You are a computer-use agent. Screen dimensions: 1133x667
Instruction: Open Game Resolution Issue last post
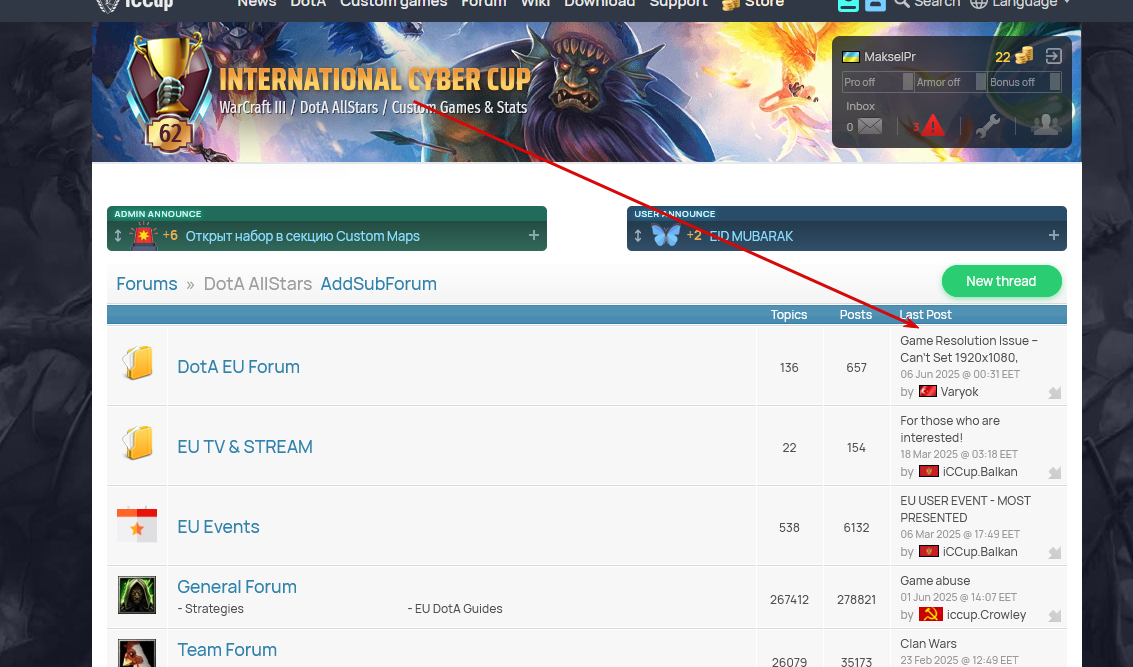969,349
